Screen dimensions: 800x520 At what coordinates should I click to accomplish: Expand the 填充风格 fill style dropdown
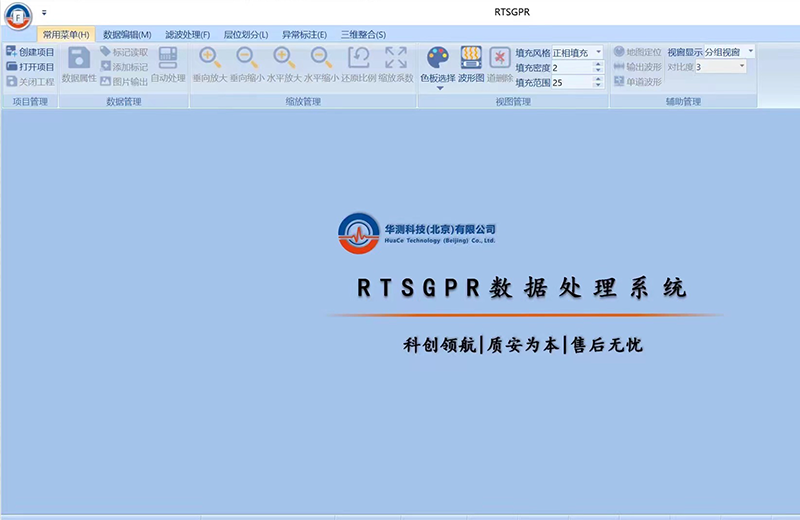coord(598,52)
